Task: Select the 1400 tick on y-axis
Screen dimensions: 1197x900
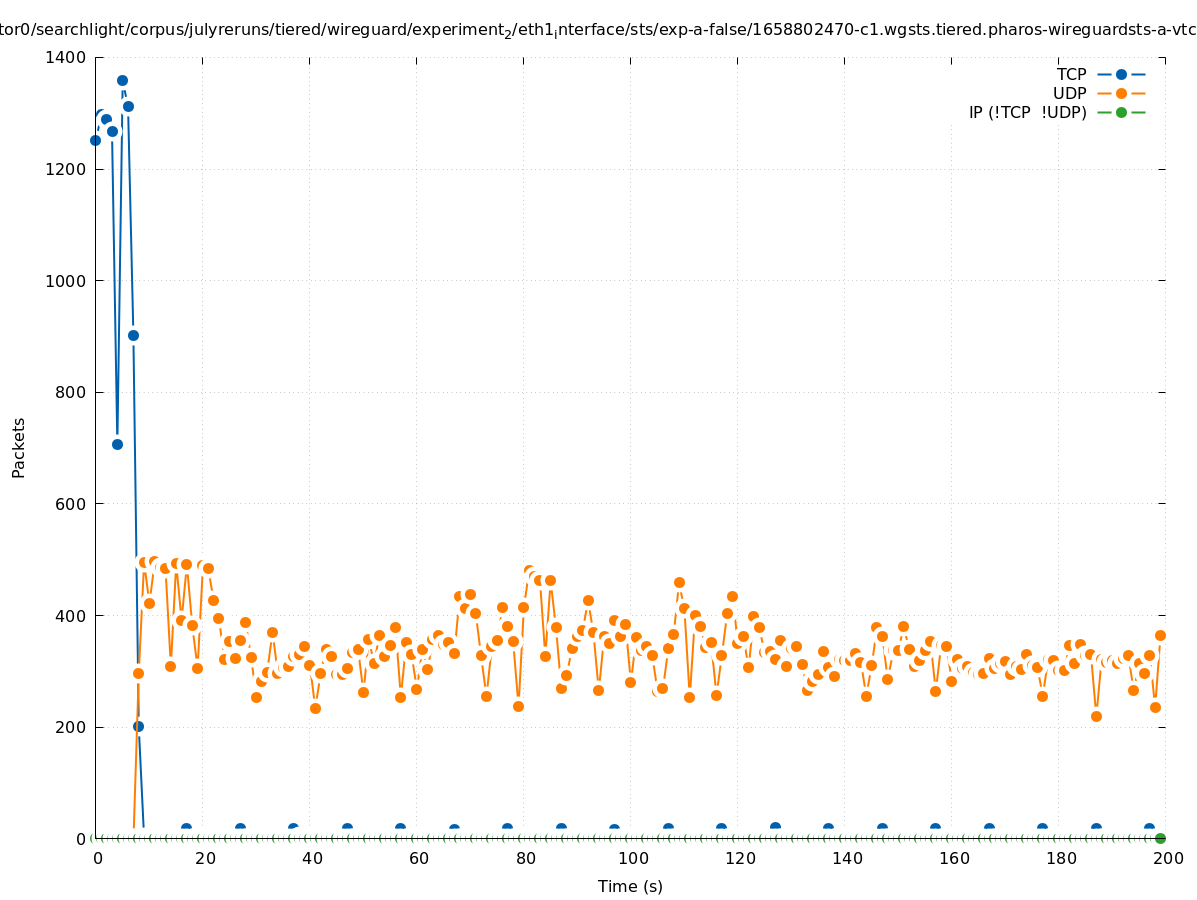Action: click(65, 58)
